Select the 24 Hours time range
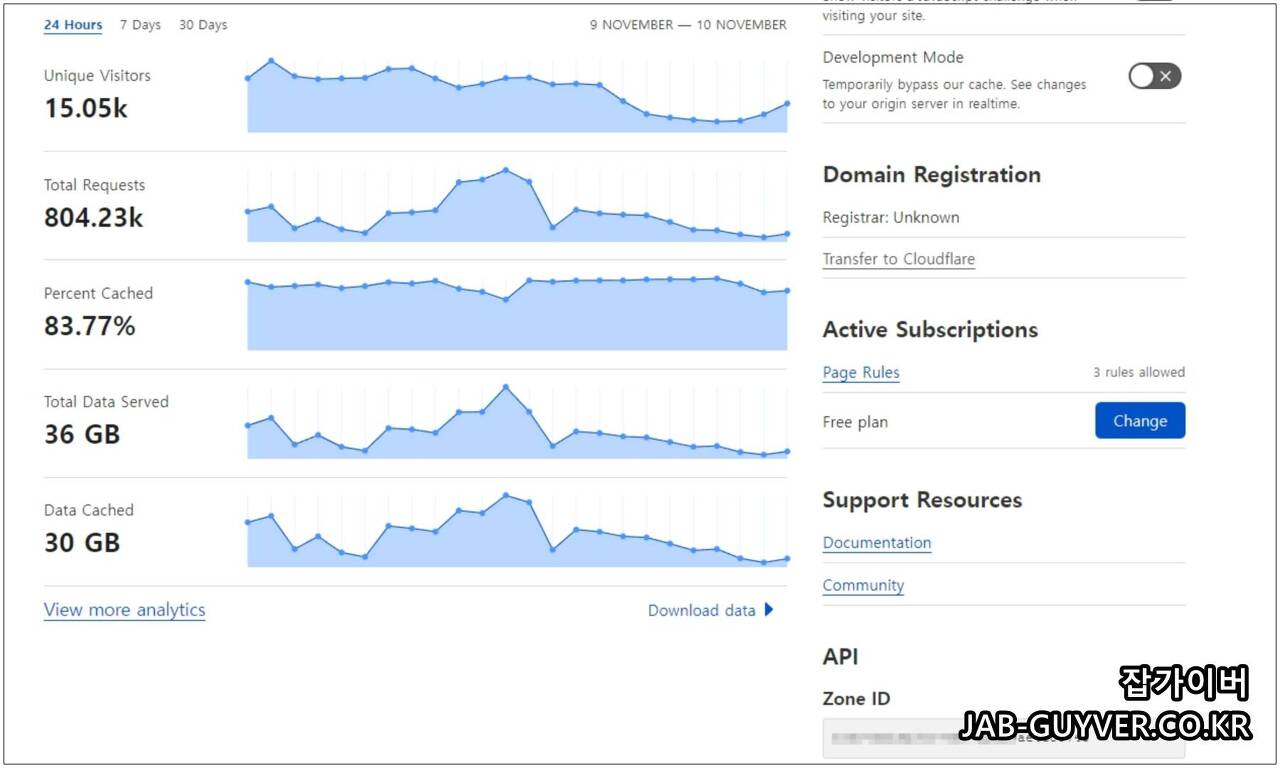Screen dimensions: 1280x768 72,24
